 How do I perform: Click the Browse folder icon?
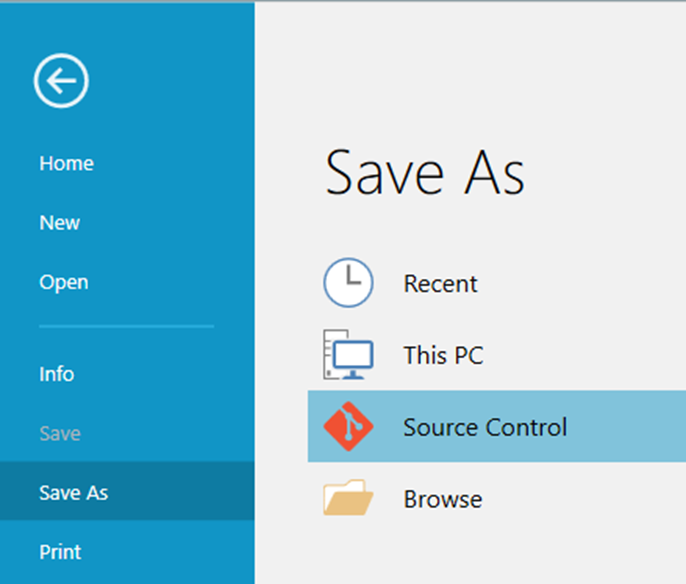pos(348,497)
